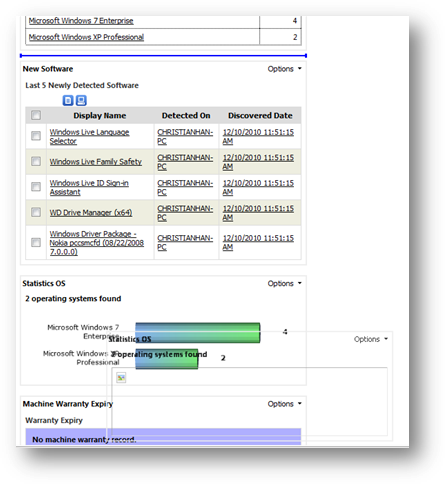445x484 pixels.
Task: Open Options menu of New Software panel
Action: pos(284,69)
